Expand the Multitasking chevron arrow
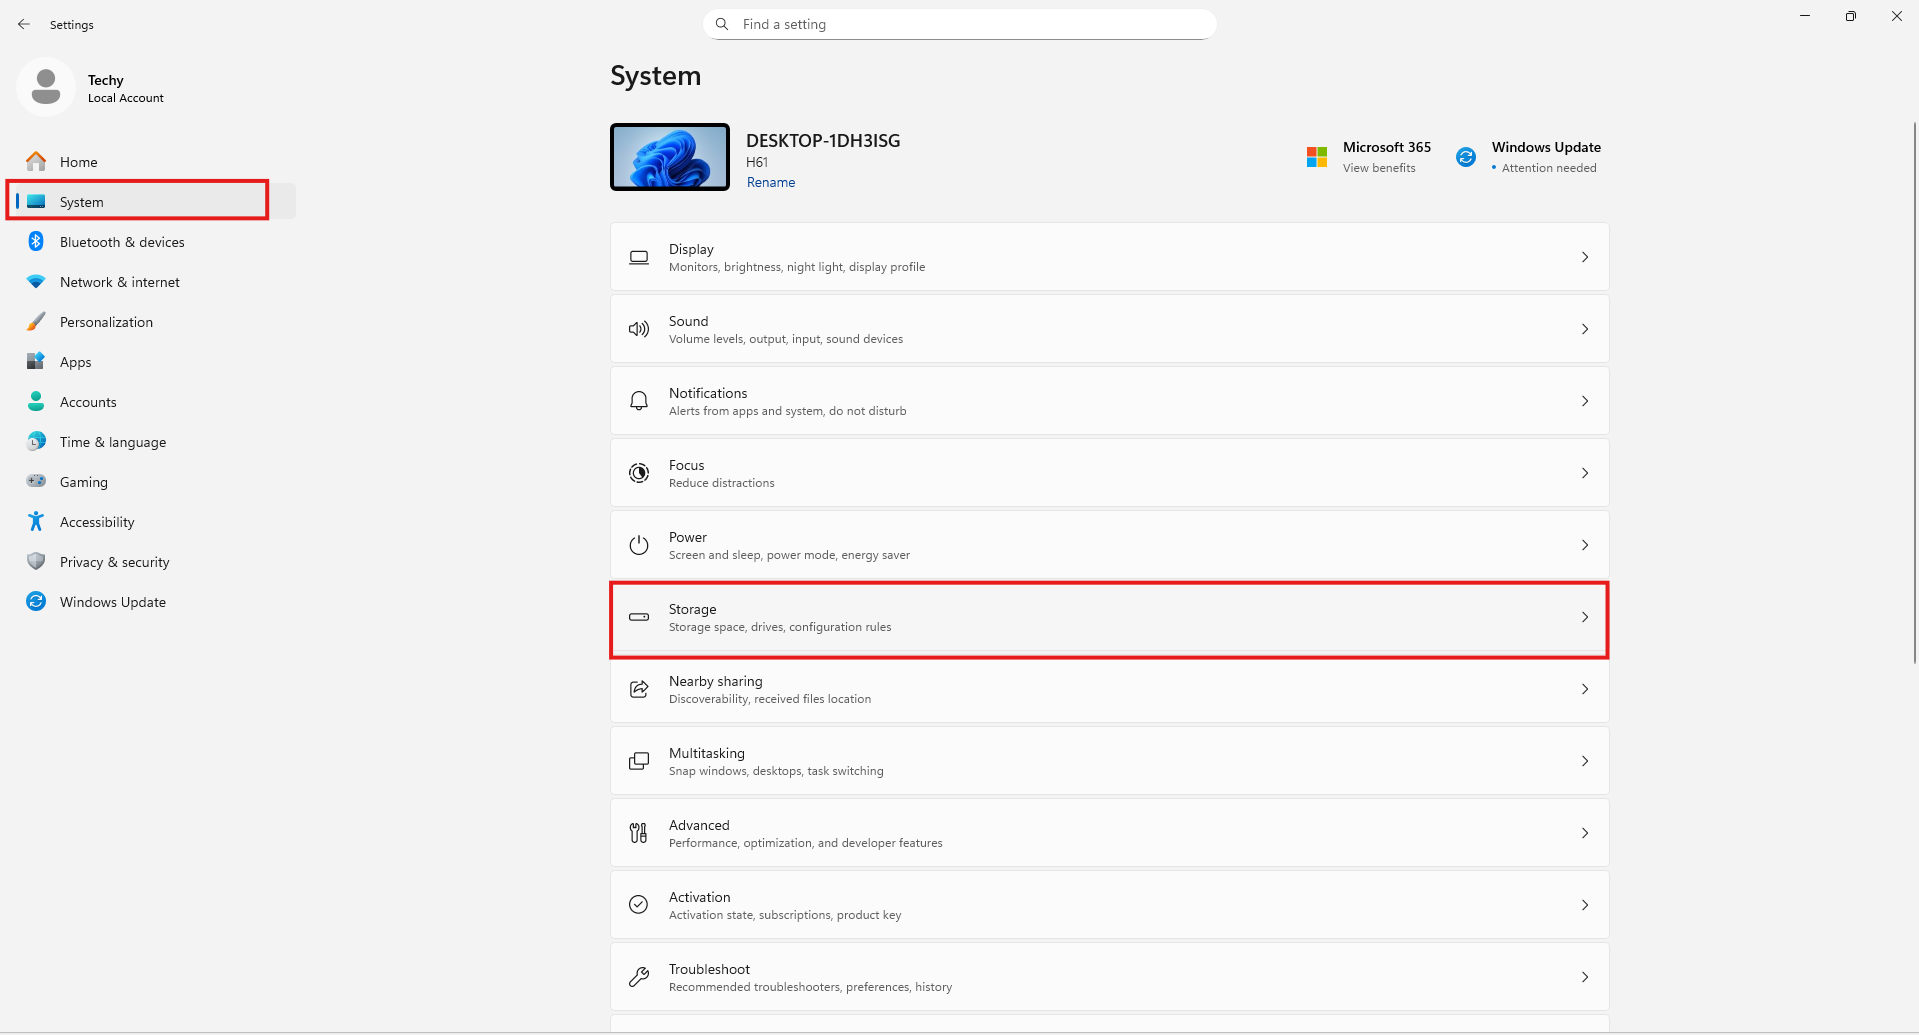Viewport: 1919px width, 1035px height. tap(1584, 761)
